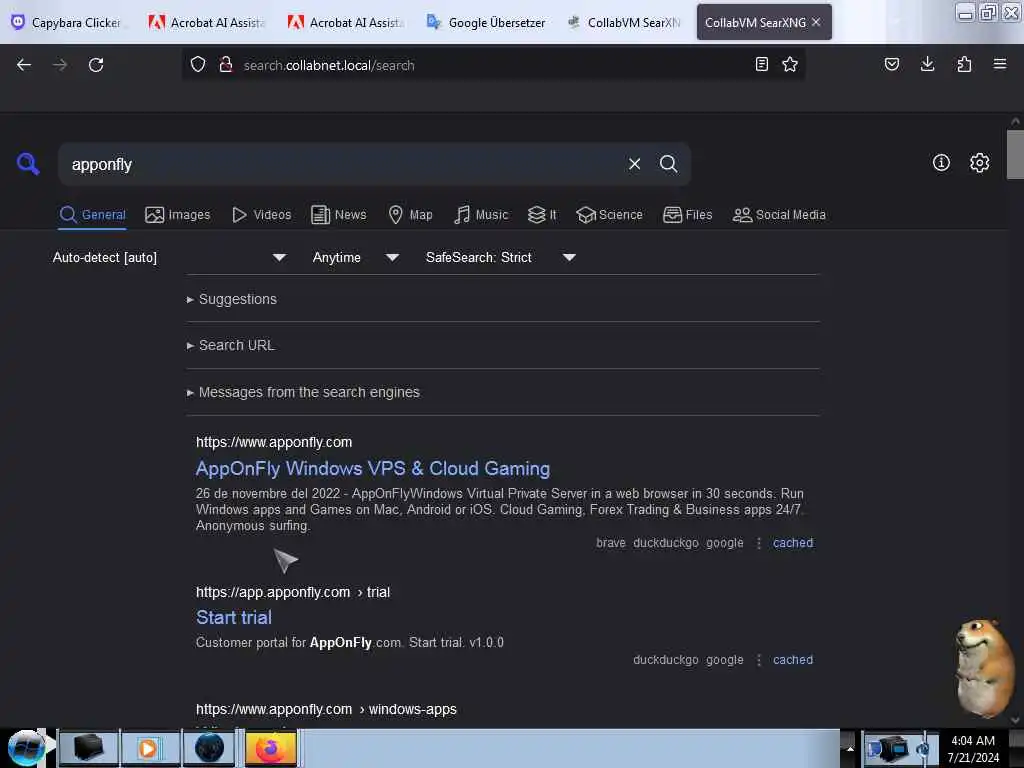Open cached copy of AppOnFly VPS result
The width and height of the screenshot is (1024, 768).
[x=793, y=543]
